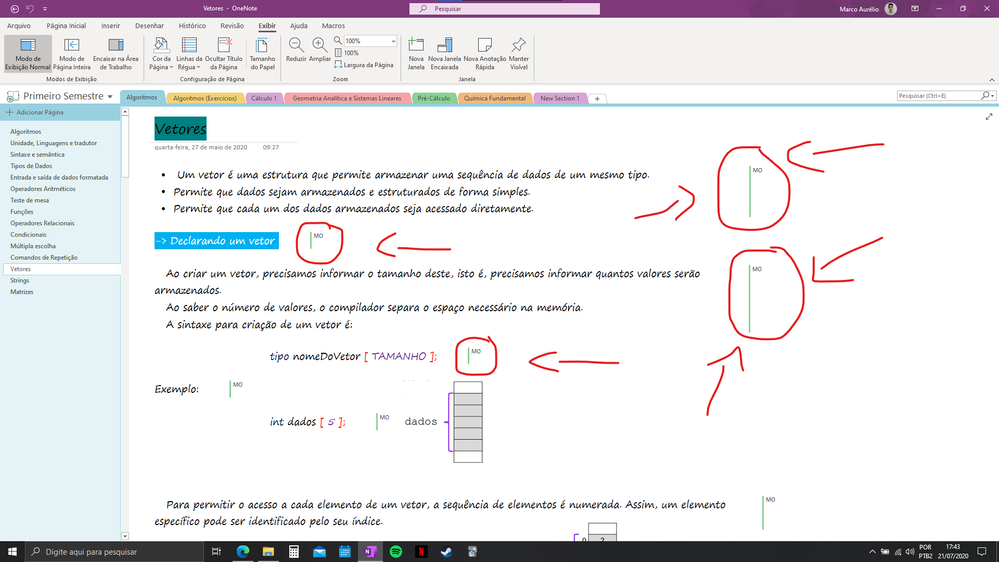Click the back arrow in title bar
999x562 pixels.
click(x=15, y=9)
